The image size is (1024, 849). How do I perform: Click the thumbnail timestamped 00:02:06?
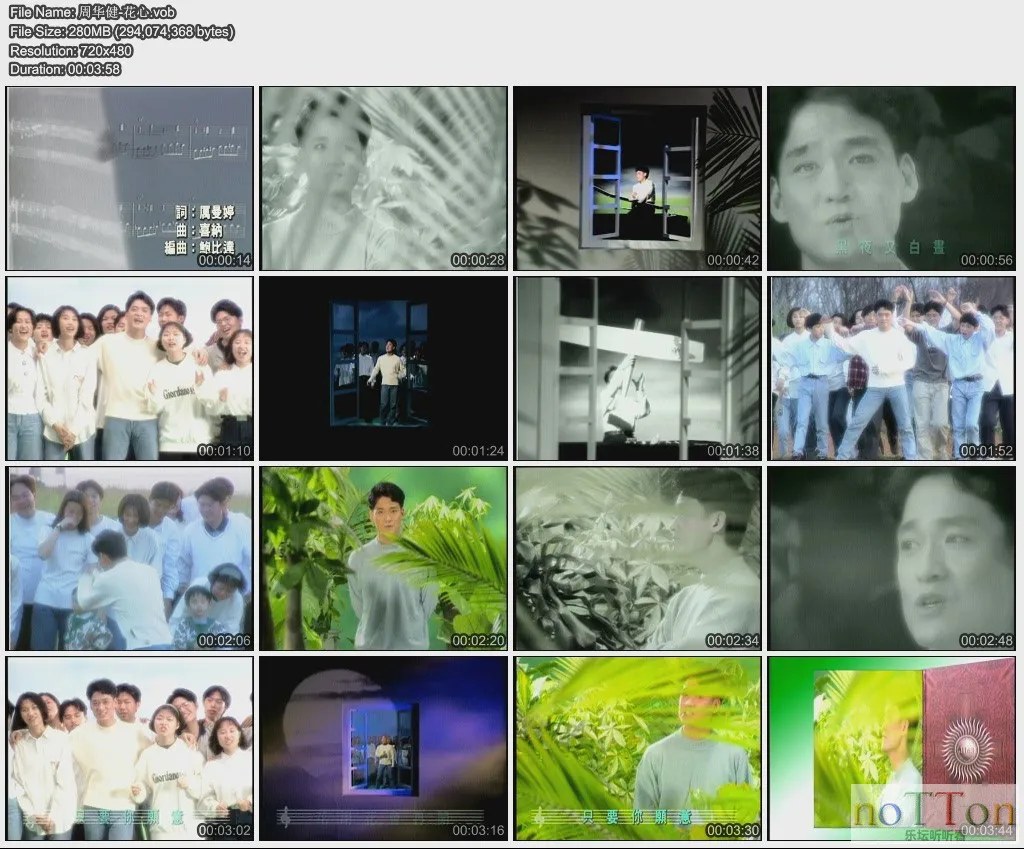point(130,558)
